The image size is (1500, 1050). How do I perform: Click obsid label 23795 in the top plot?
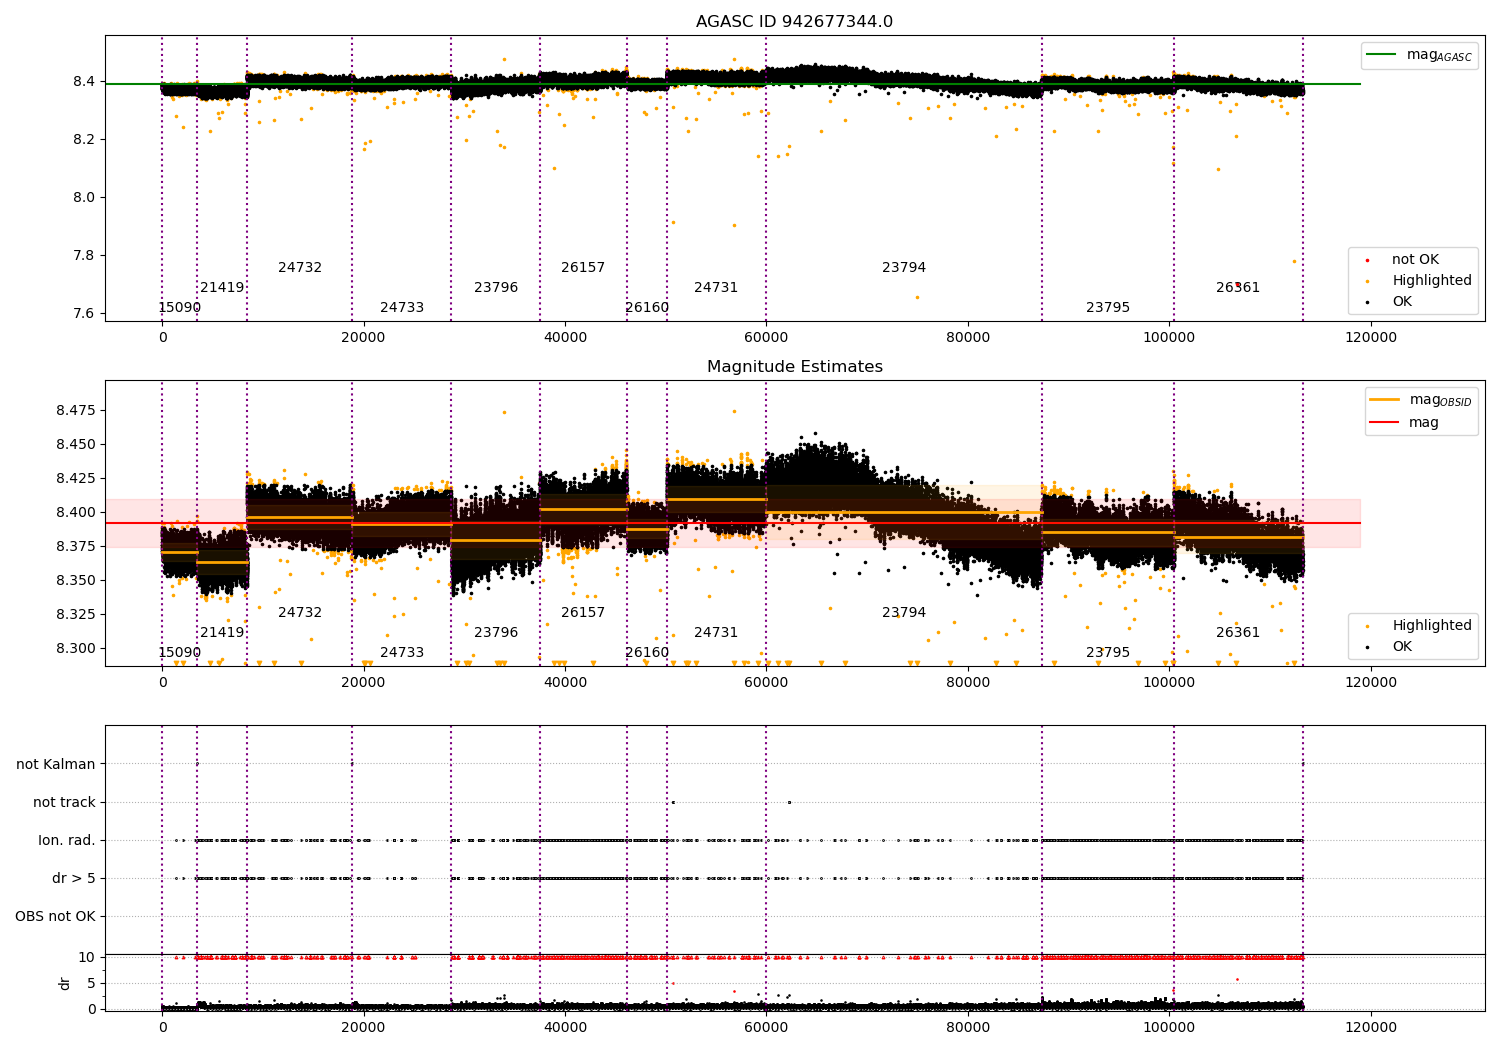(x=1108, y=308)
